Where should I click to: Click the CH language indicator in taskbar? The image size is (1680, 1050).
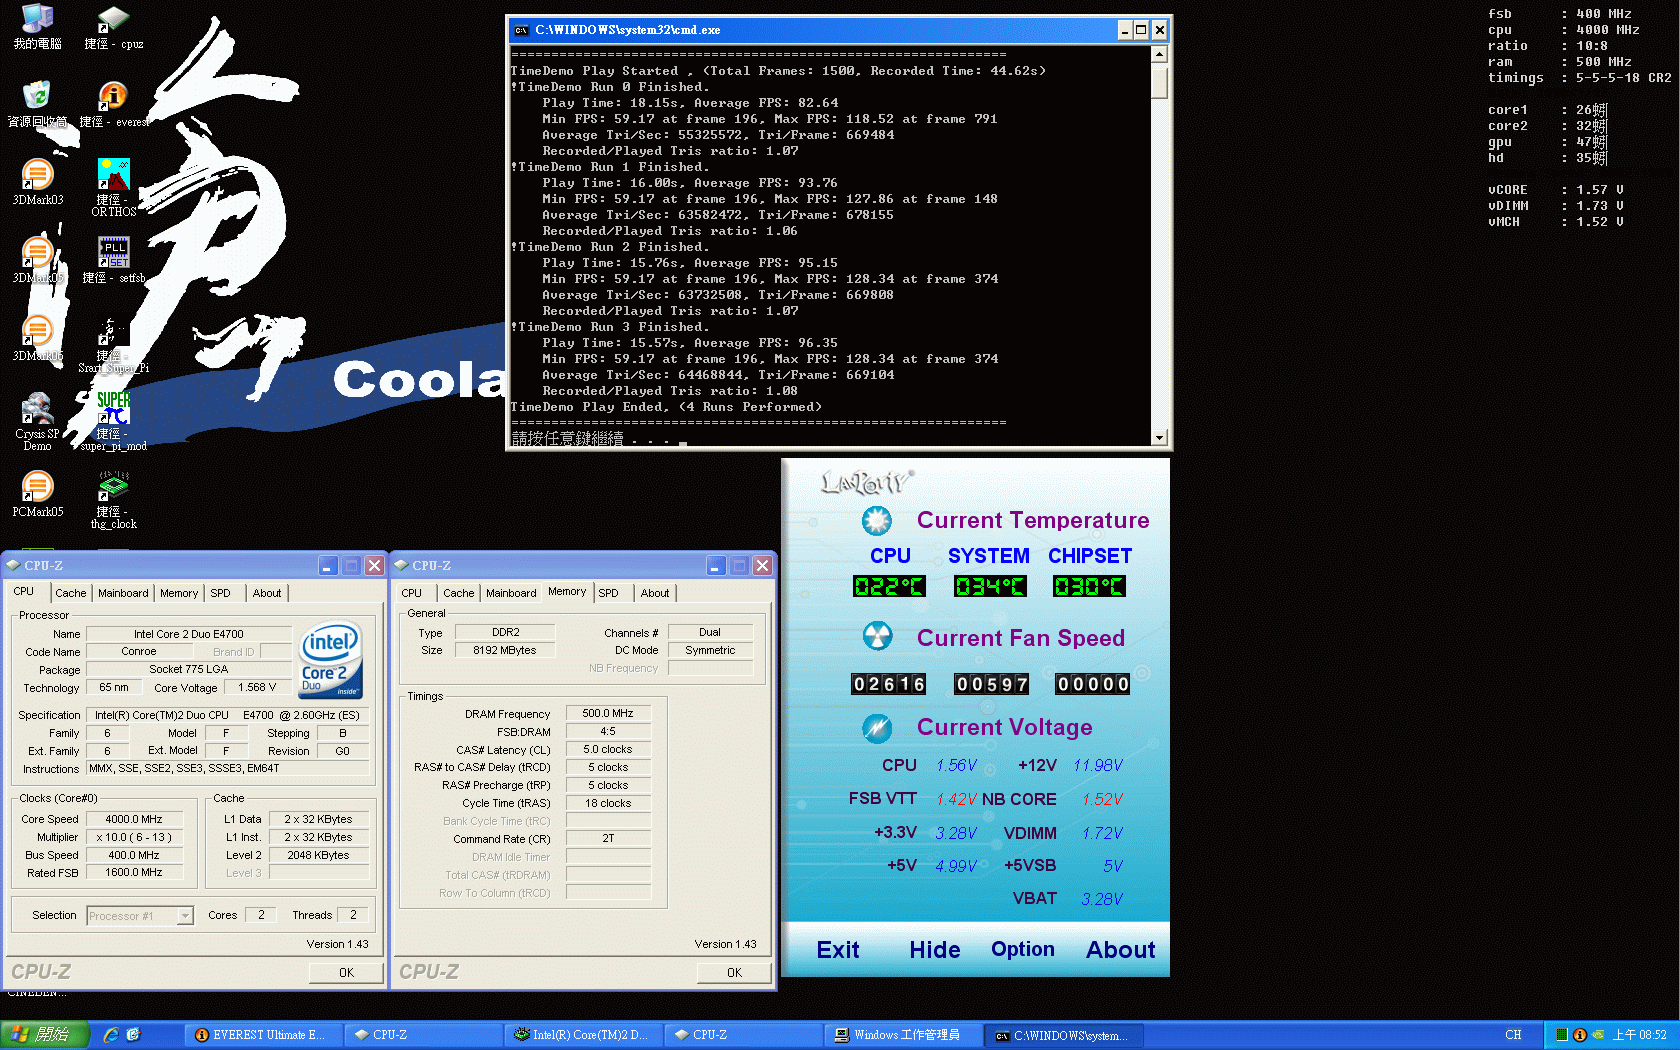1513,1035
